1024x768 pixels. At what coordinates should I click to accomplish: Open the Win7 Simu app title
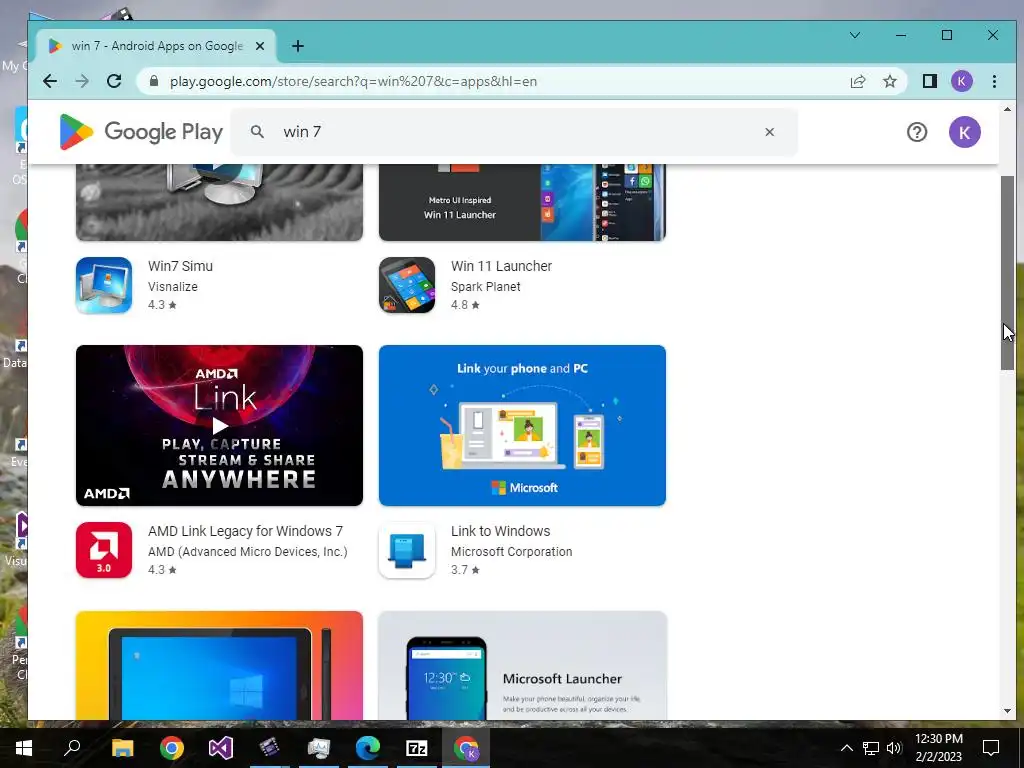tap(180, 266)
